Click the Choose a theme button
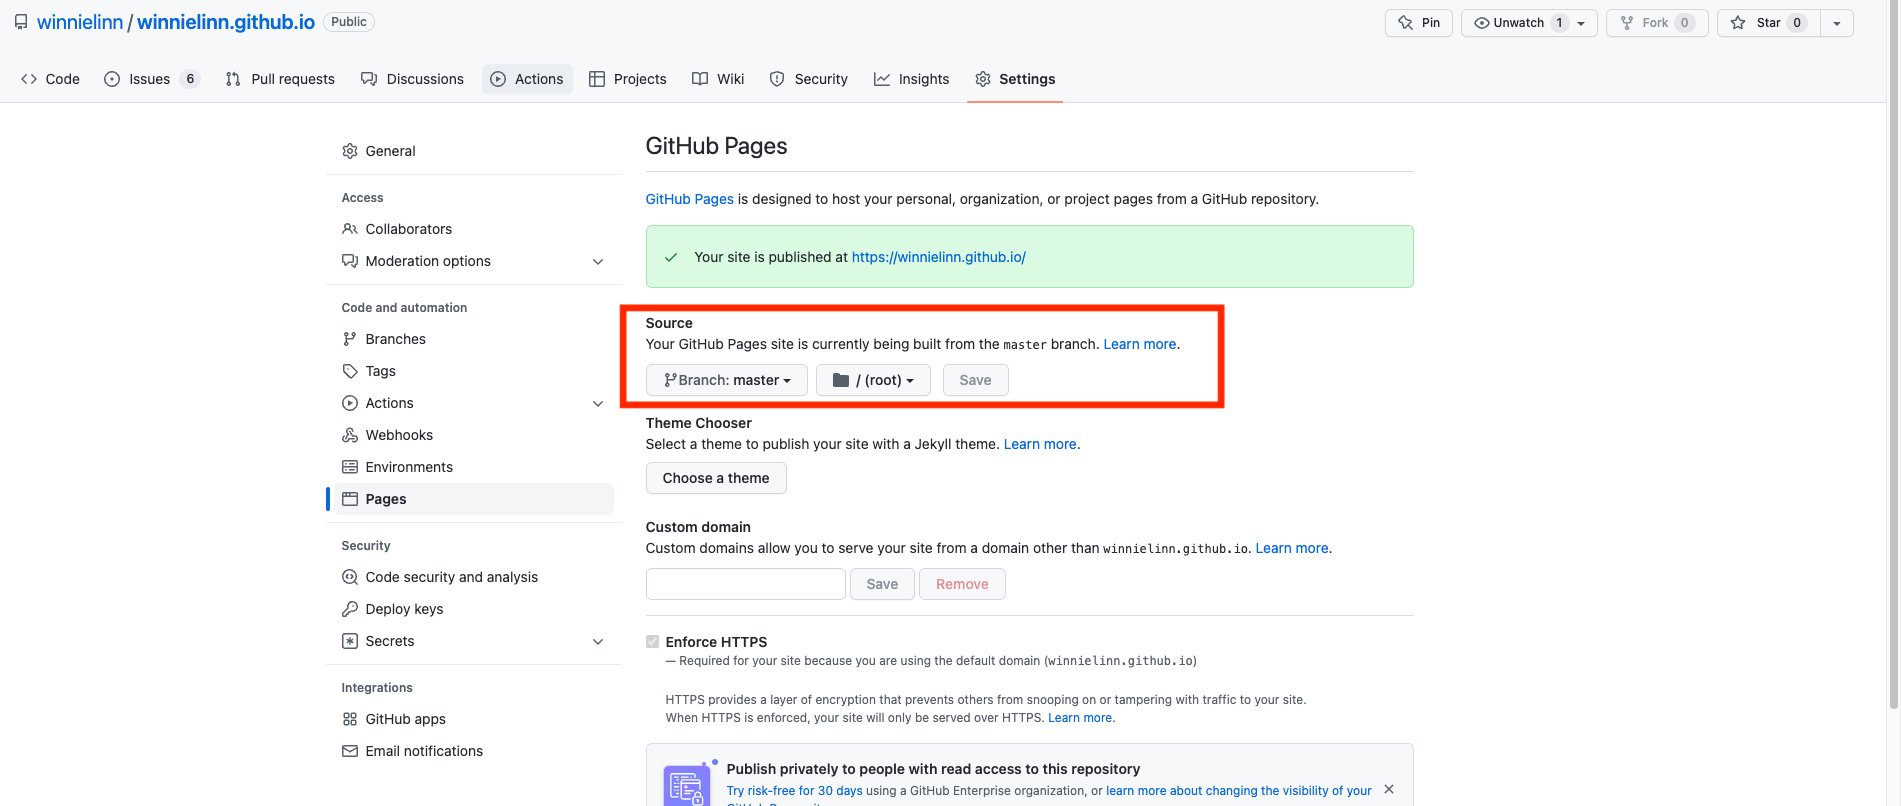 point(715,478)
